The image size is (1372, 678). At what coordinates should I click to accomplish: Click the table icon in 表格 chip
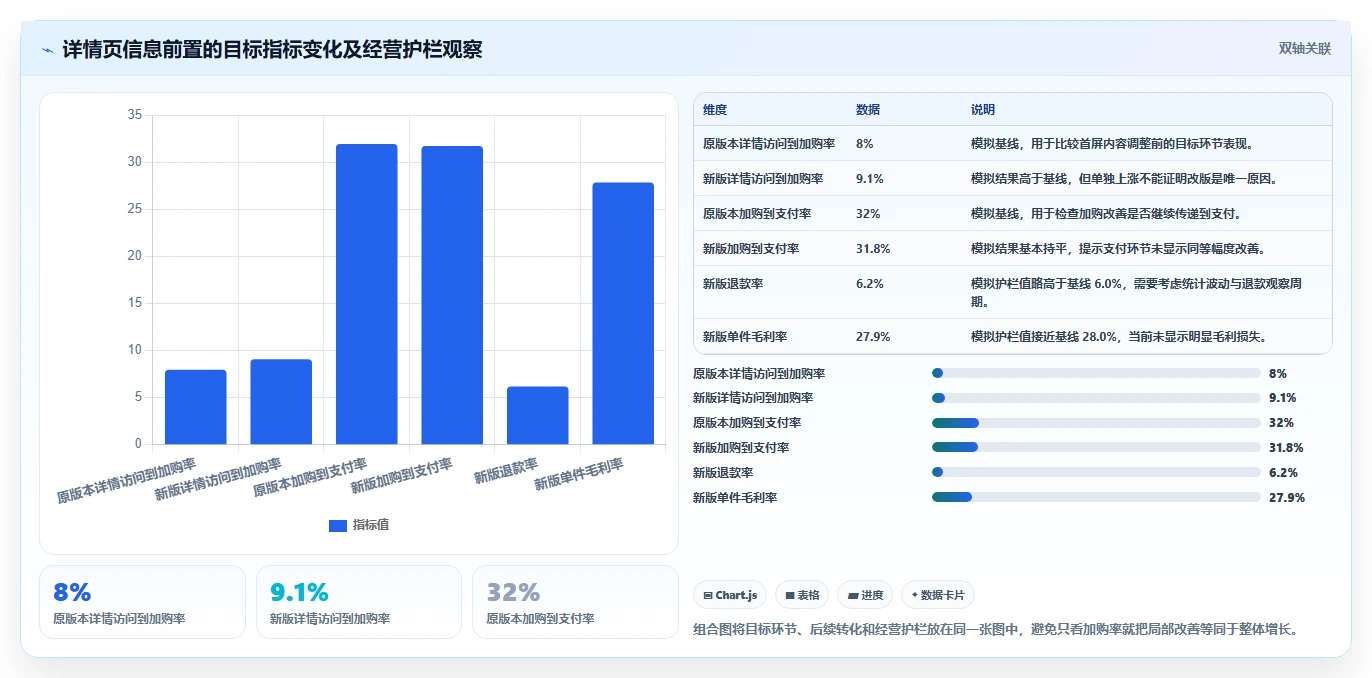click(789, 595)
